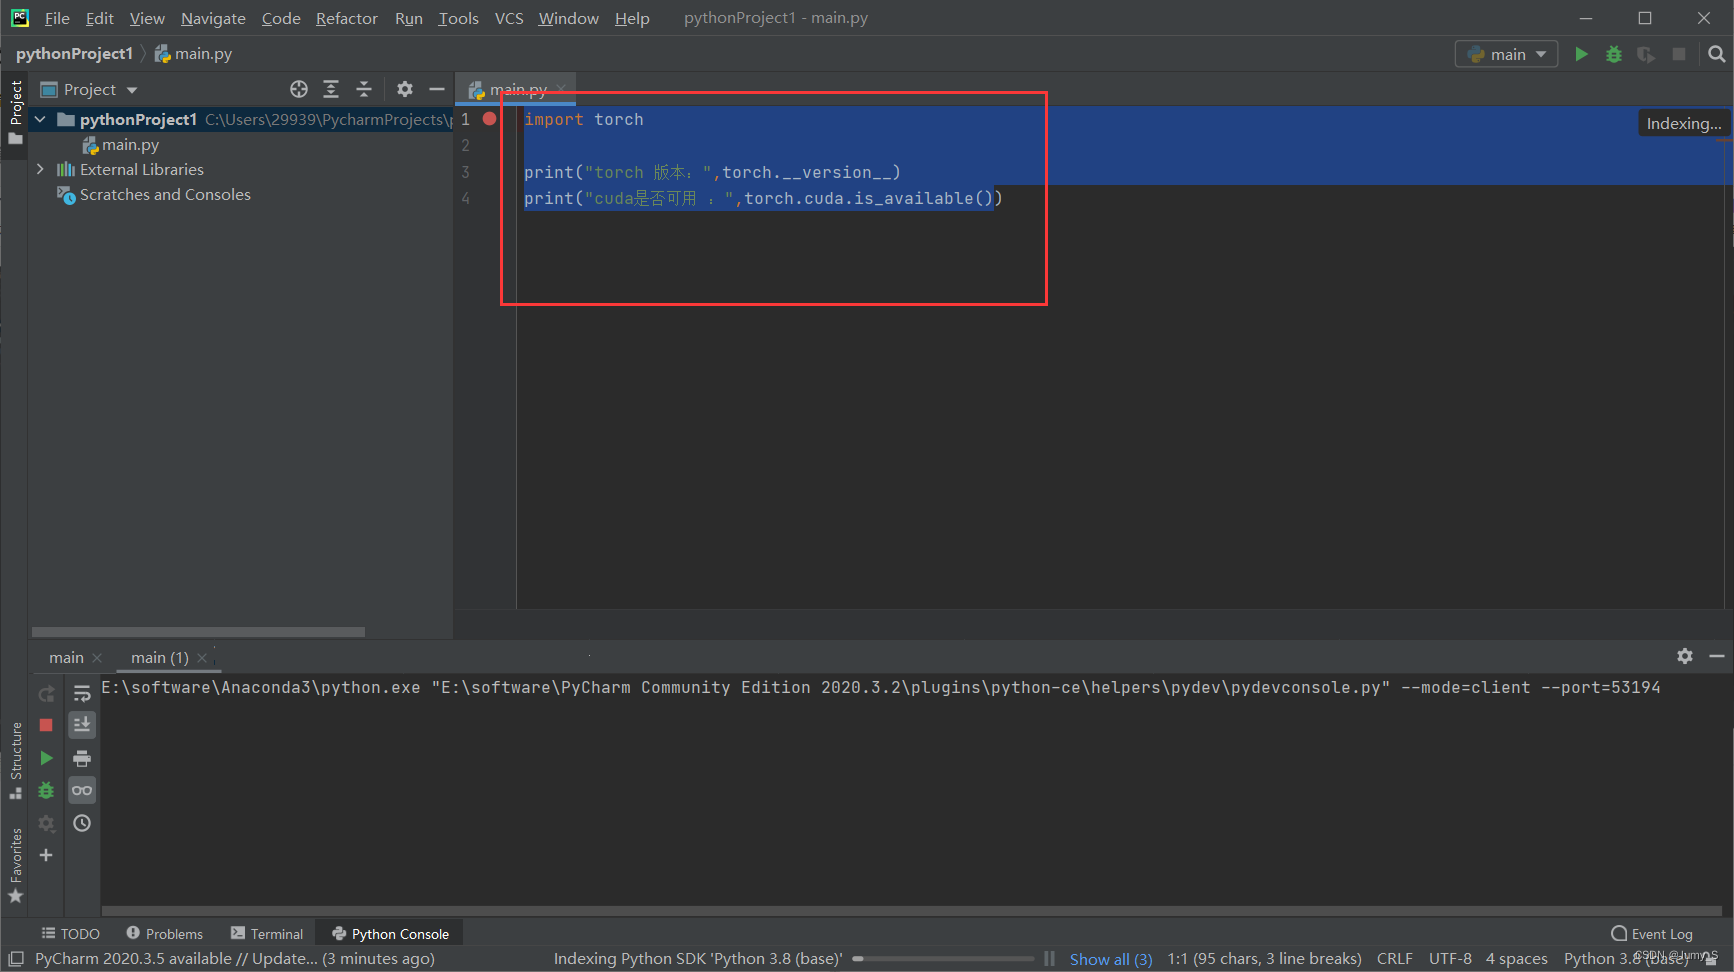
Task: Hide the console panel with minus icon
Action: coord(1717,656)
